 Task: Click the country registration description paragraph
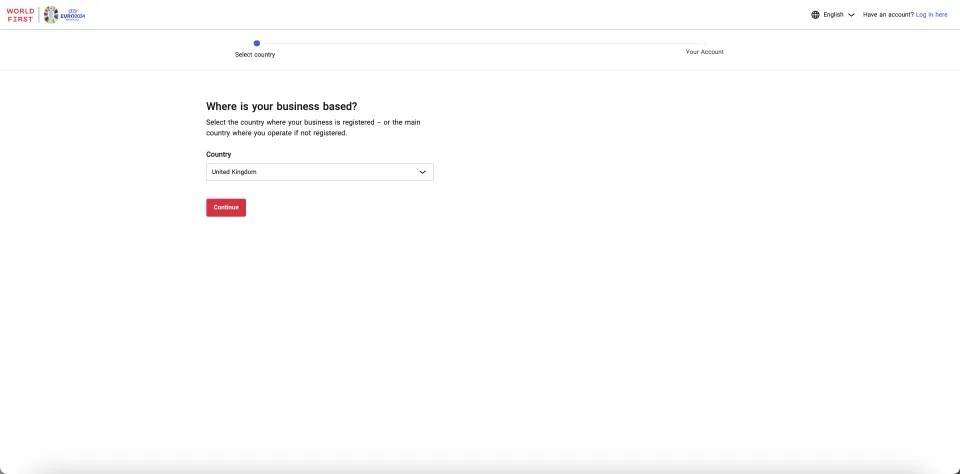tap(313, 127)
